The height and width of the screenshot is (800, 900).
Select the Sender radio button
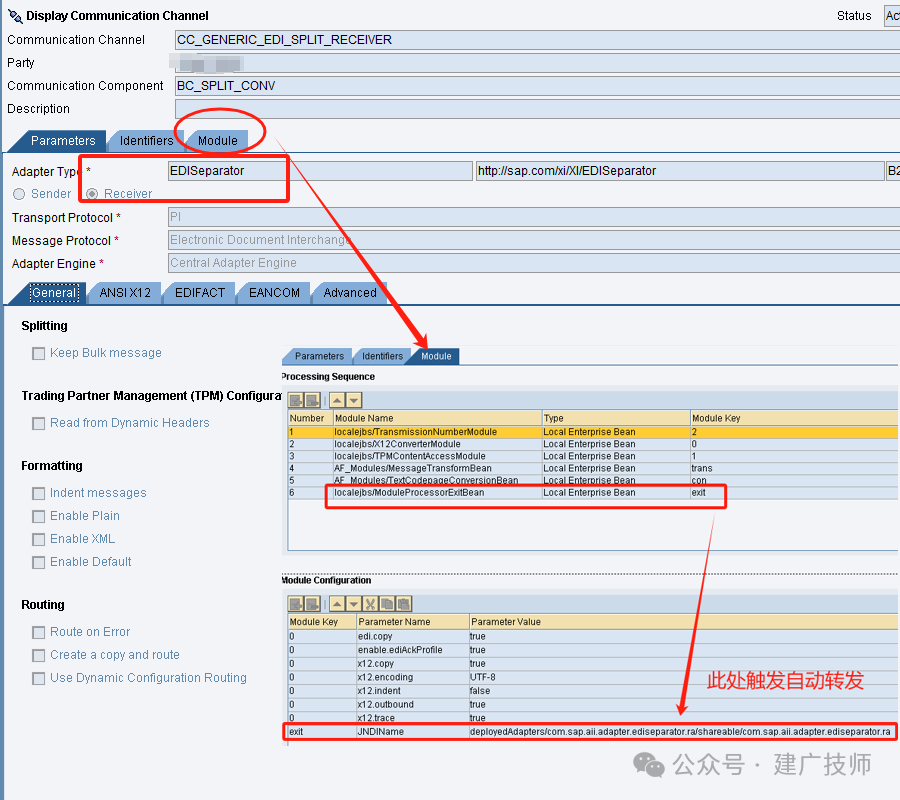[x=19, y=194]
